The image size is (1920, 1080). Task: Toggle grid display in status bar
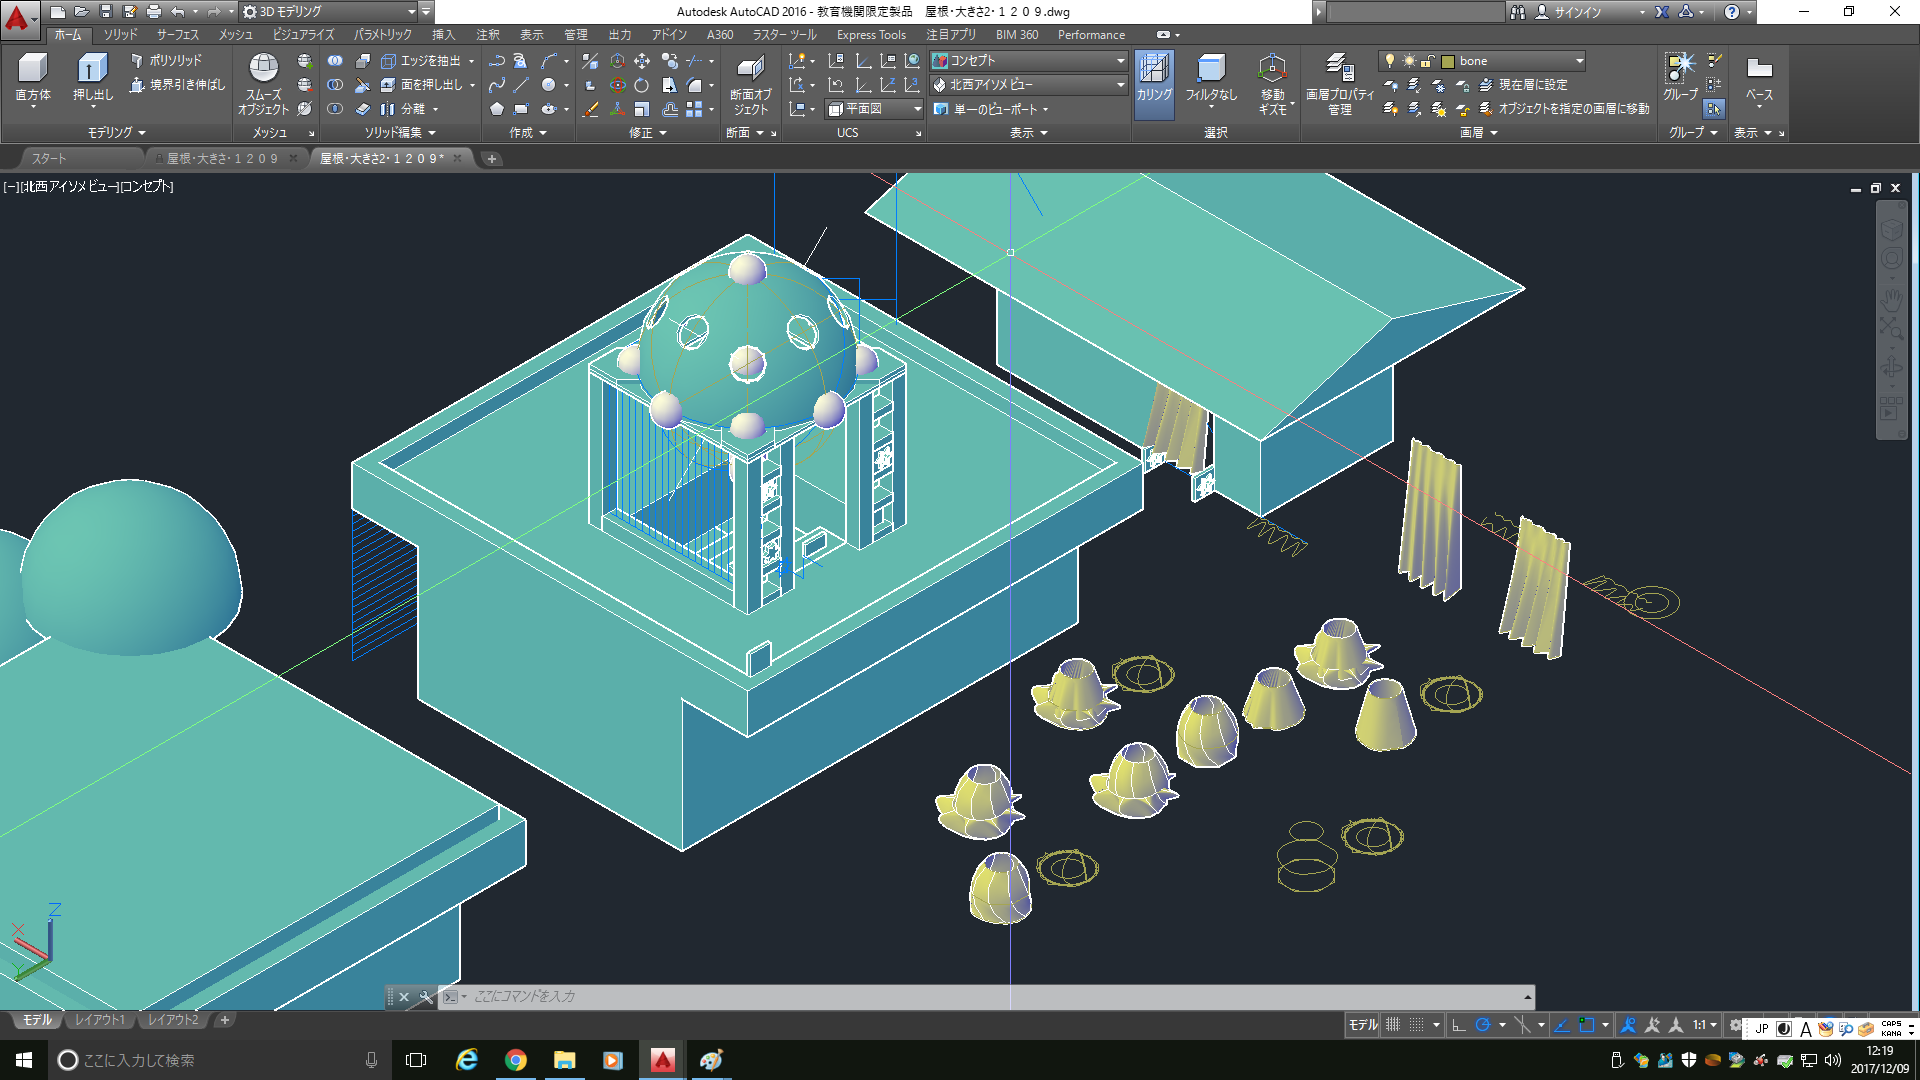click(x=1392, y=1025)
